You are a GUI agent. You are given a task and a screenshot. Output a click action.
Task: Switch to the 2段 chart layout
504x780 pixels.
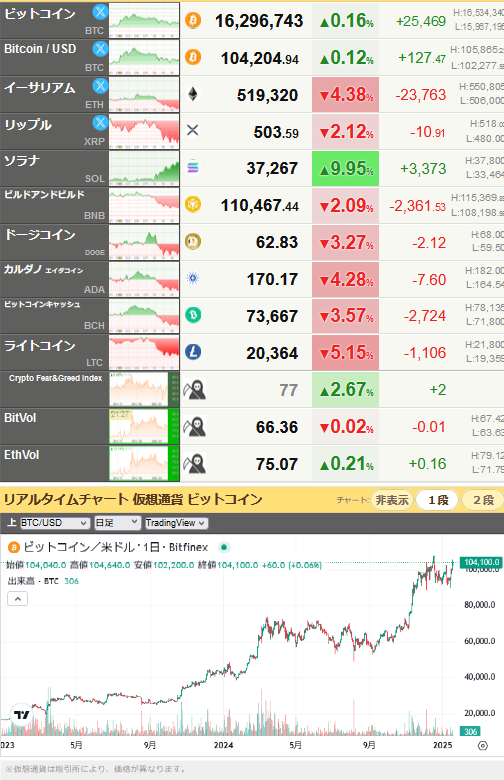[x=483, y=500]
